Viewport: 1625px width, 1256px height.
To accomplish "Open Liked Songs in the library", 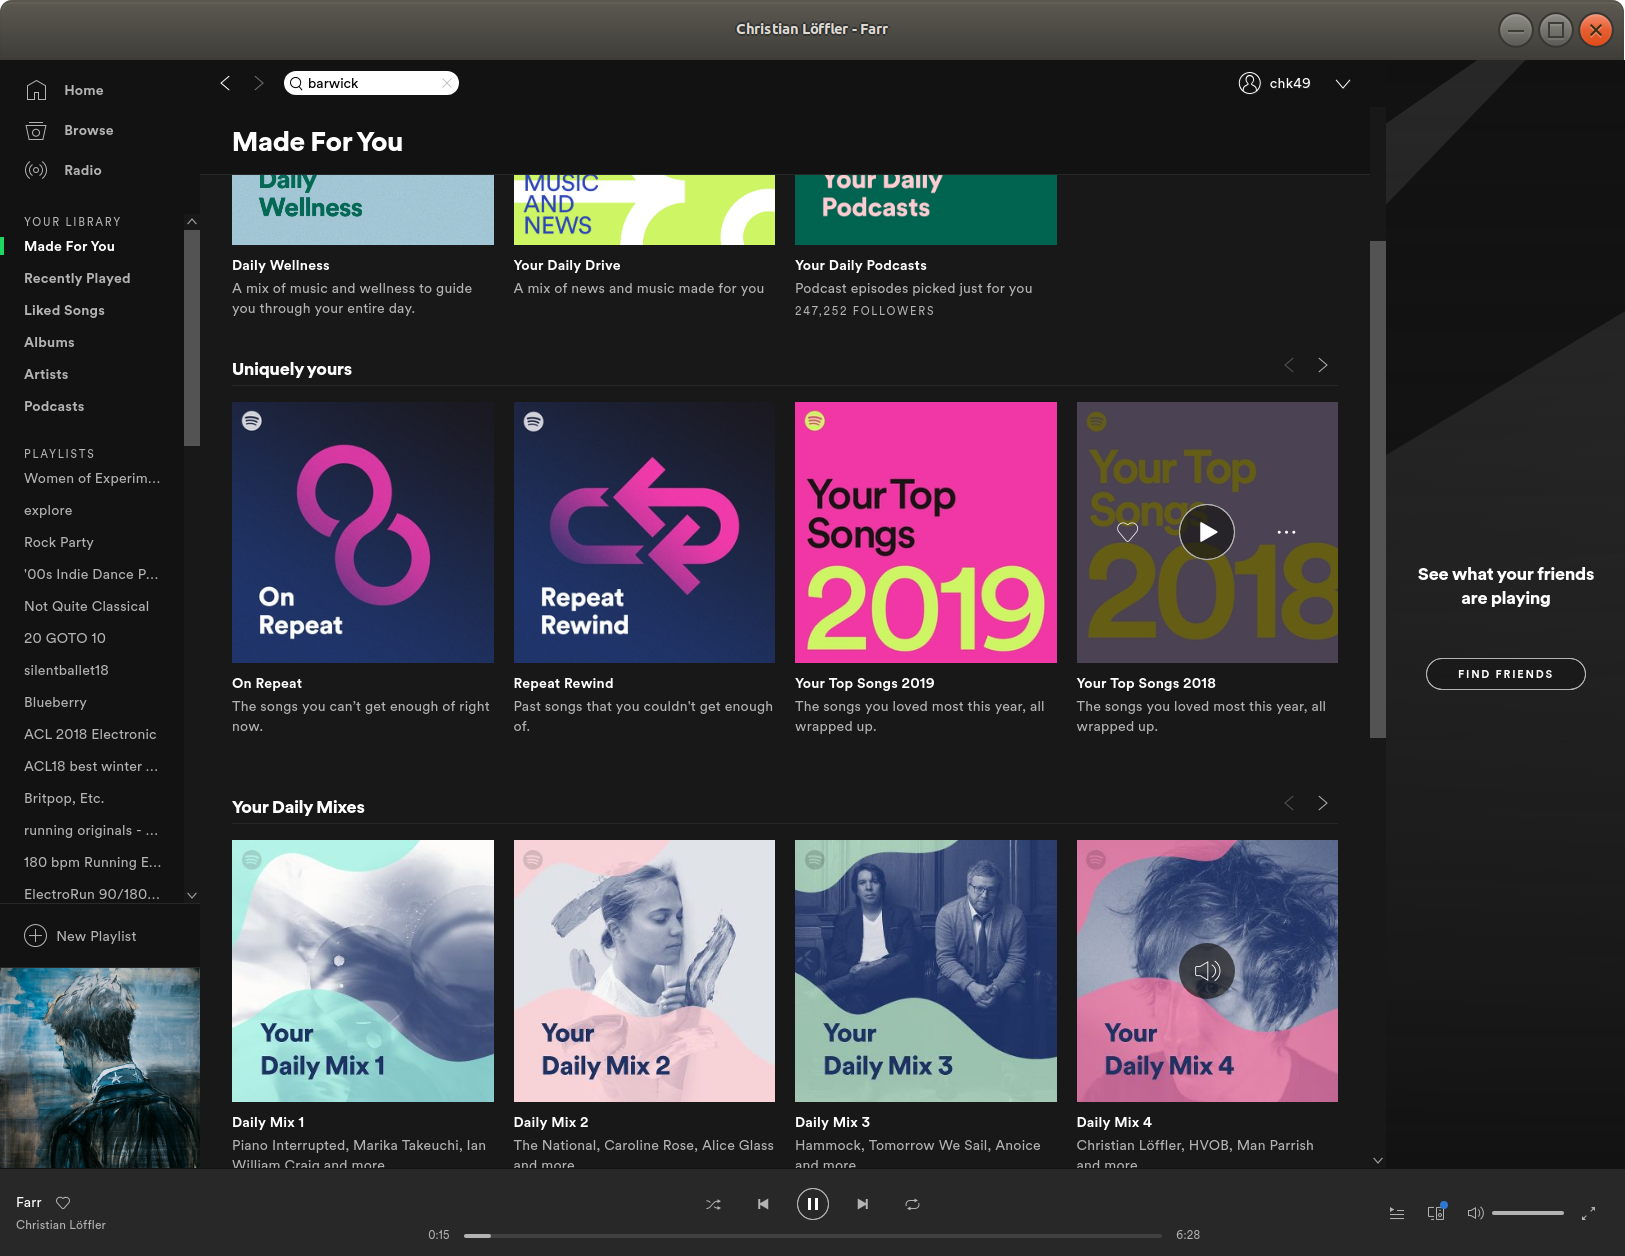I will (64, 310).
